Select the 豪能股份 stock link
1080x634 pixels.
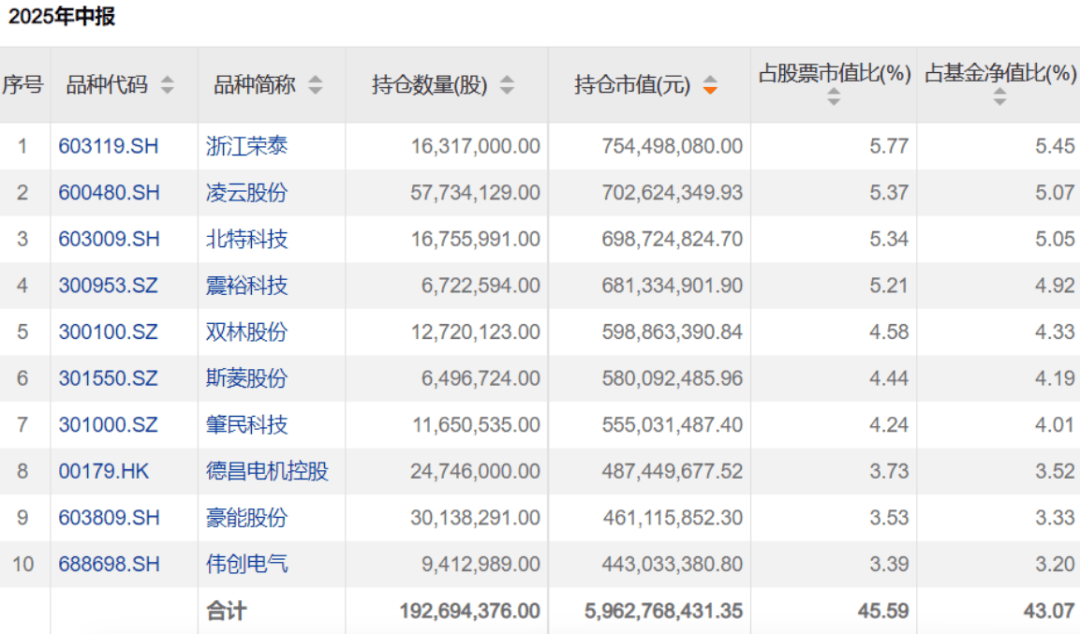coord(247,518)
